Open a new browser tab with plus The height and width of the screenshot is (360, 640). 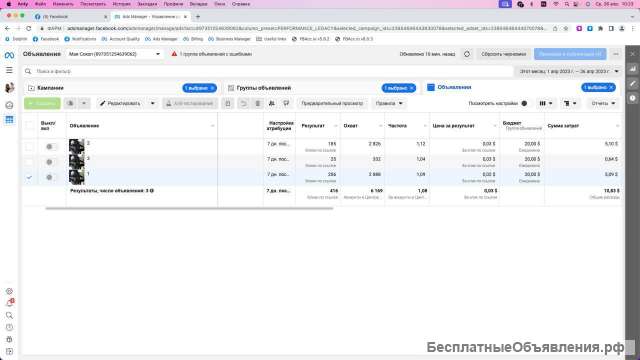point(198,17)
